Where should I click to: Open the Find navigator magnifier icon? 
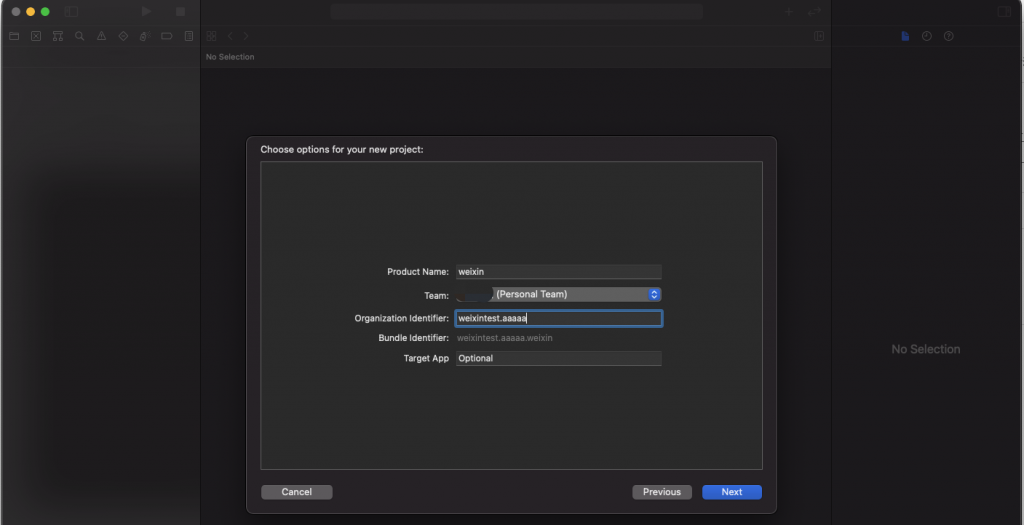[x=80, y=36]
